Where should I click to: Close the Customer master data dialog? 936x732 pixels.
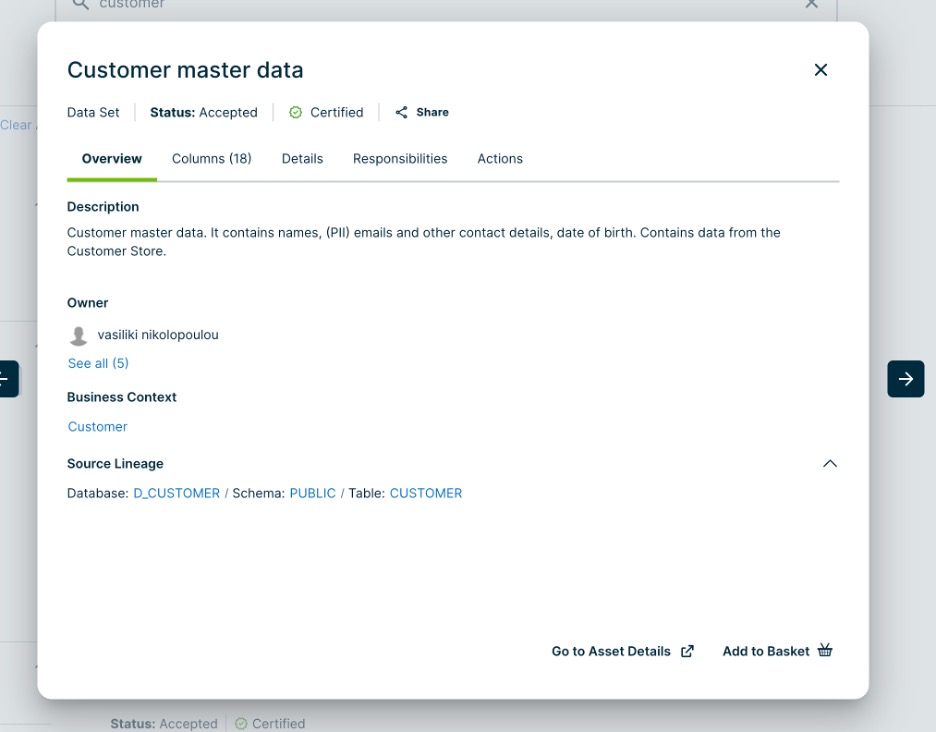pyautogui.click(x=821, y=70)
